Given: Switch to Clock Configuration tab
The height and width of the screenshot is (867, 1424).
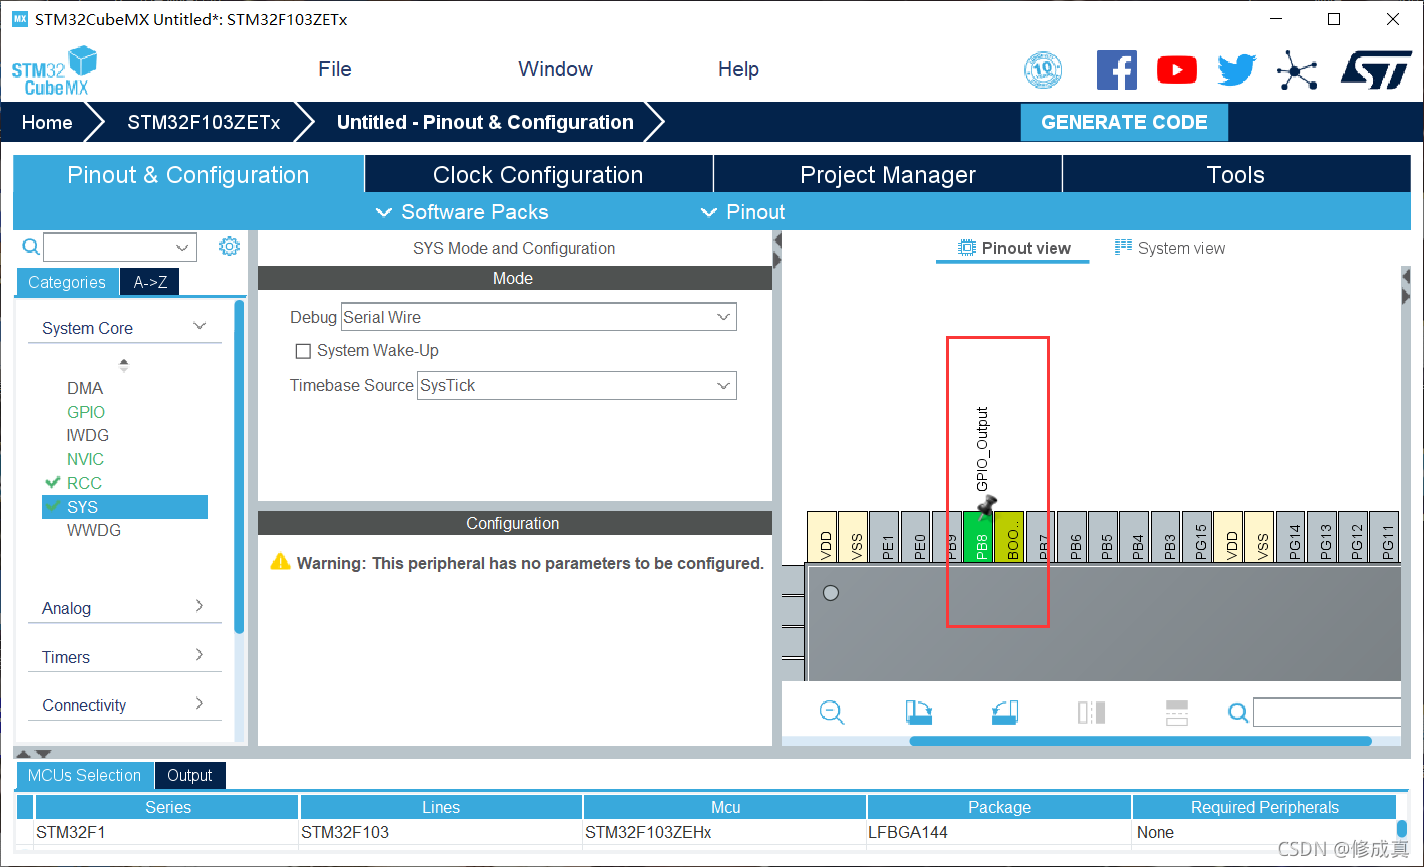Looking at the screenshot, I should point(538,174).
